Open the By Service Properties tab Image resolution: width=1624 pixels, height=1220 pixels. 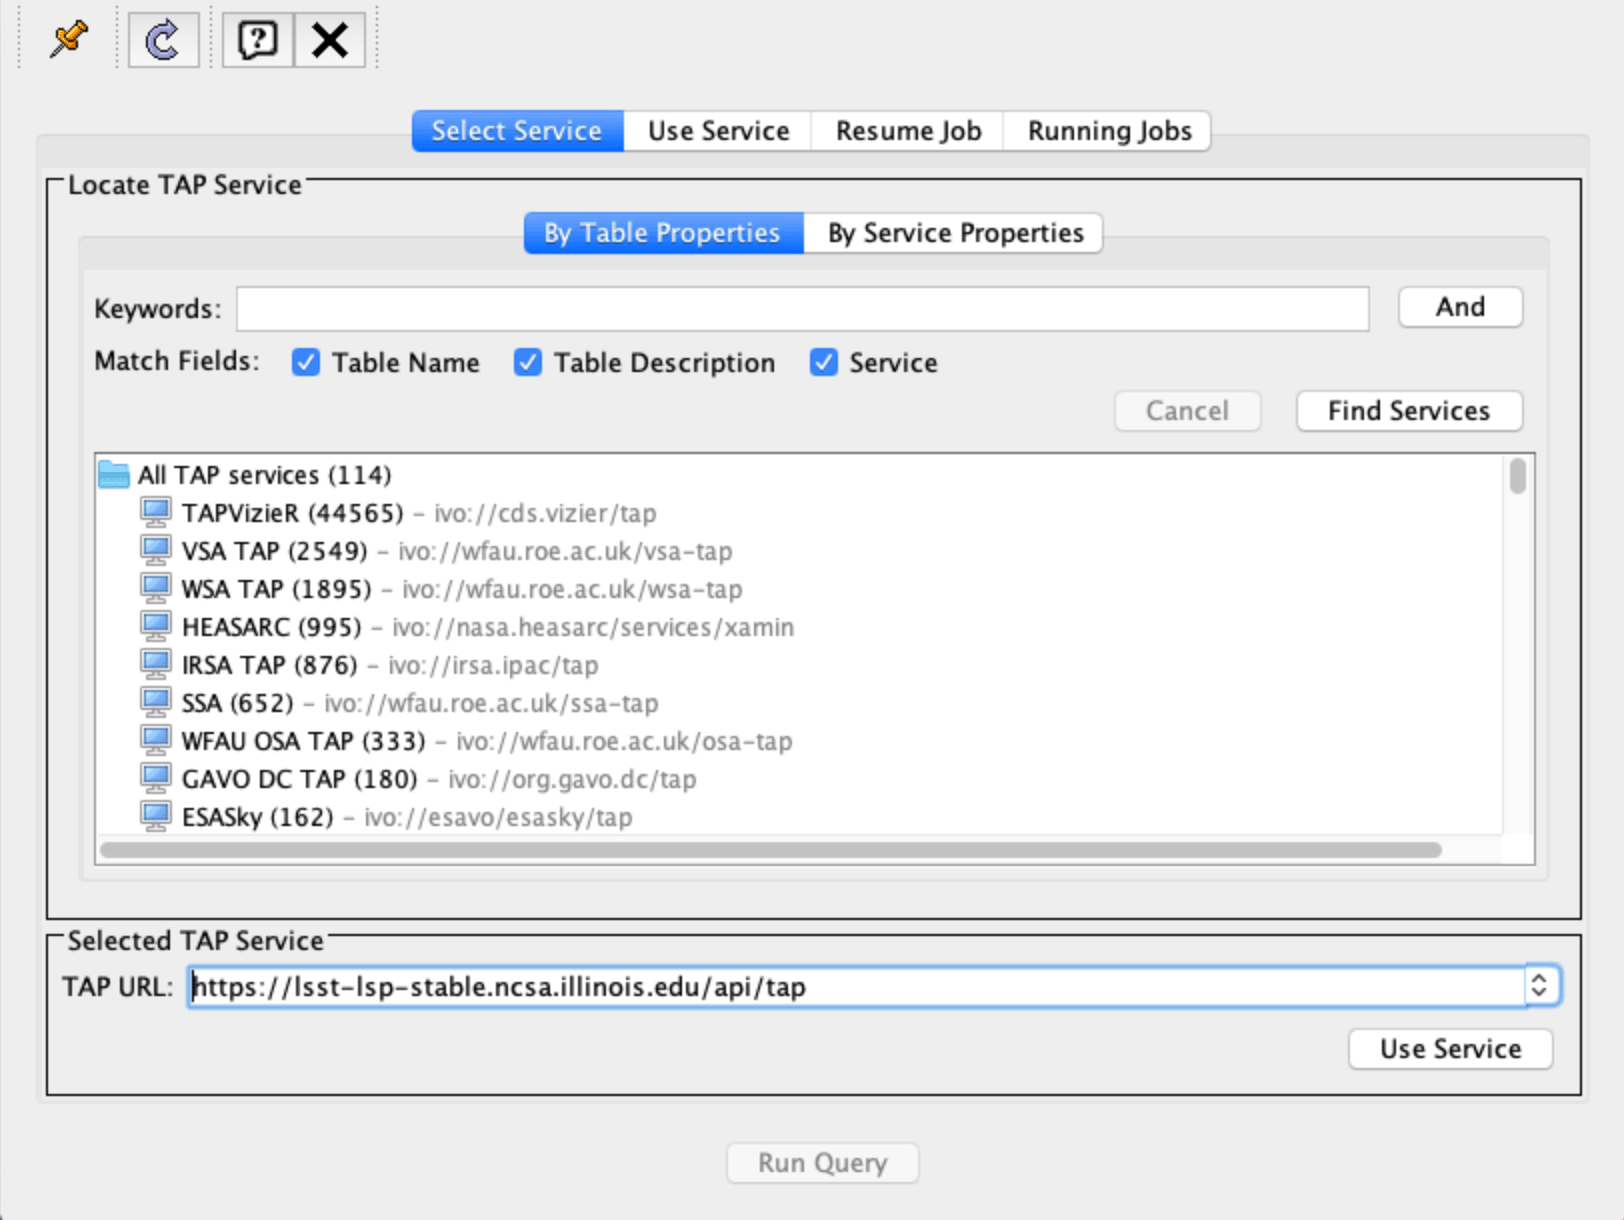(953, 232)
